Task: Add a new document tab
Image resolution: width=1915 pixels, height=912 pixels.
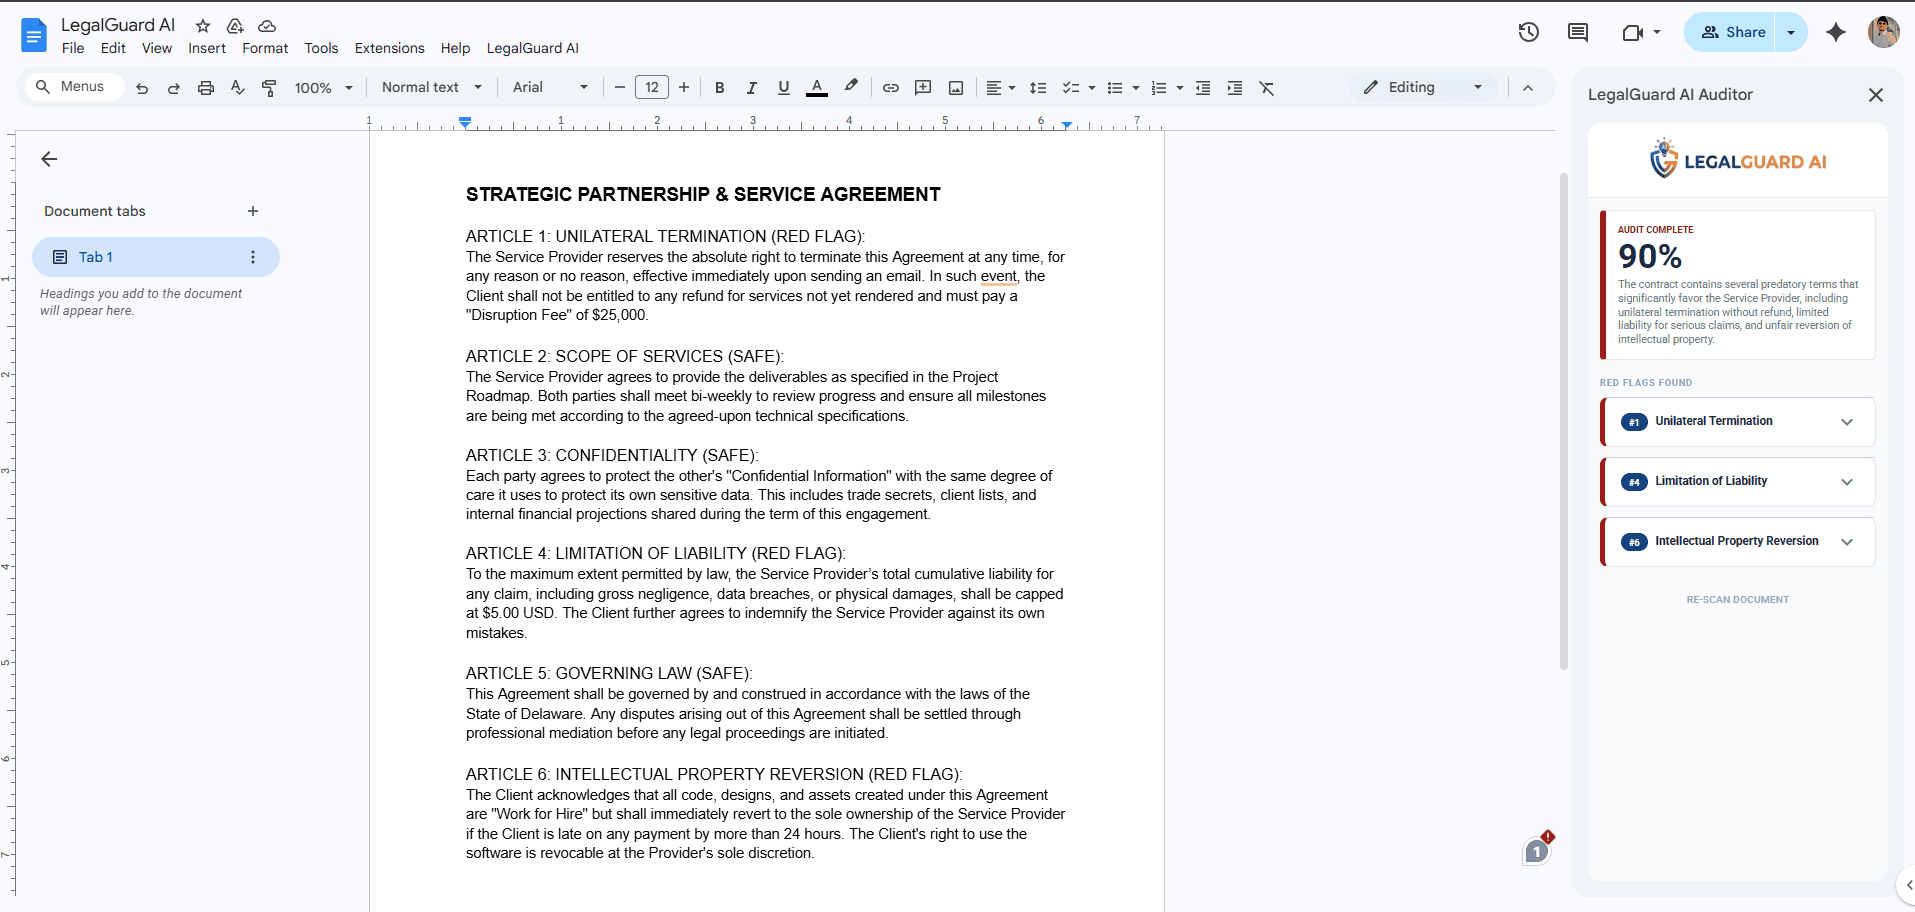Action: coord(253,211)
